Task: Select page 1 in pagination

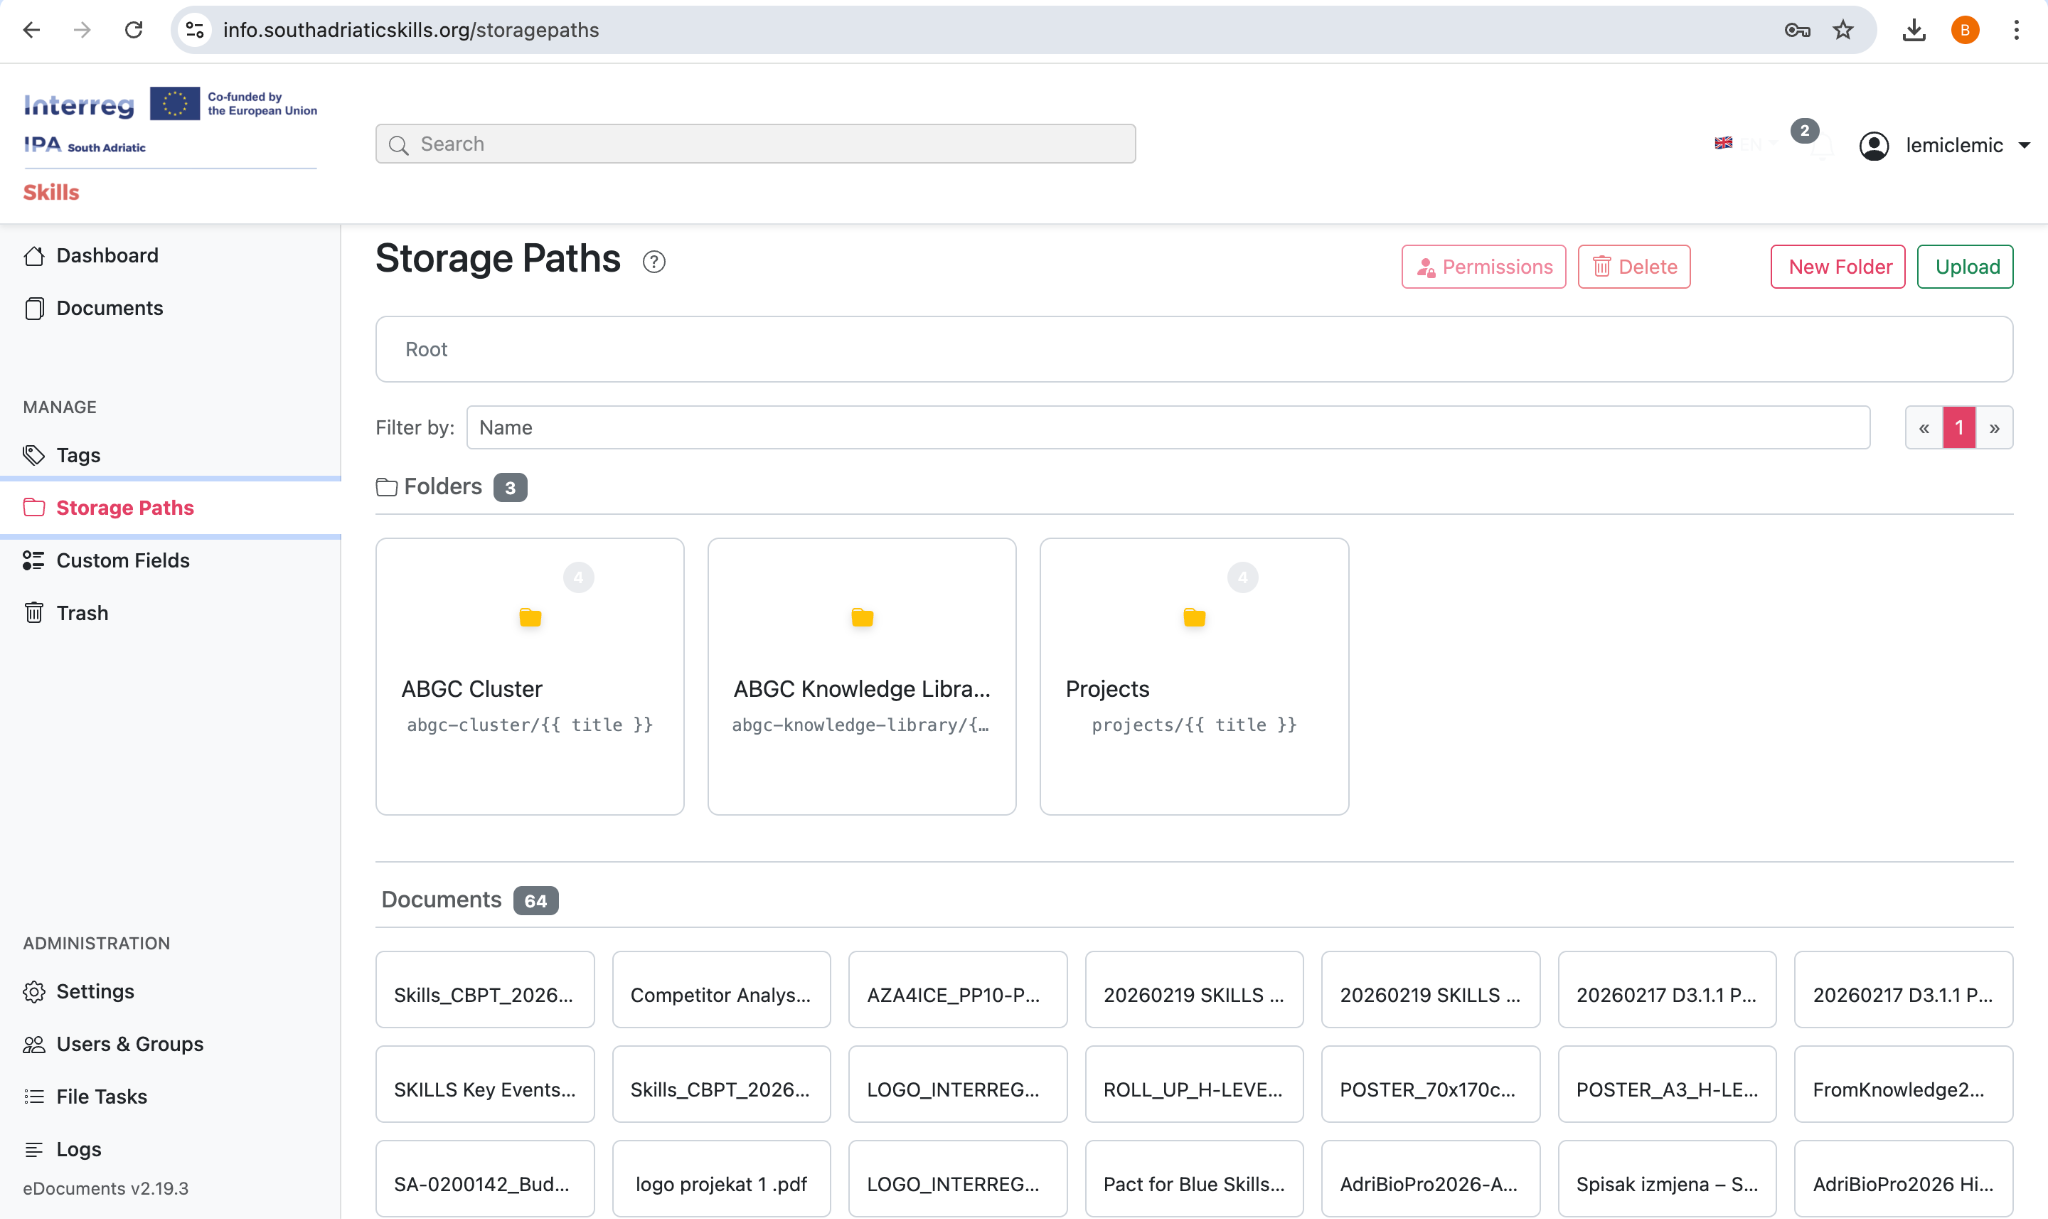Action: pos(1959,427)
